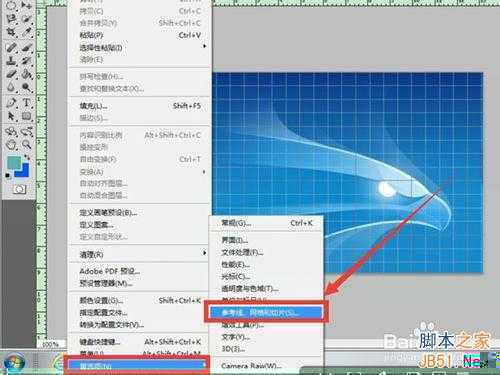Image resolution: width=500 pixels, height=375 pixels.
Task: Select the Path Selection arrow tool
Action: click(x=11, y=116)
